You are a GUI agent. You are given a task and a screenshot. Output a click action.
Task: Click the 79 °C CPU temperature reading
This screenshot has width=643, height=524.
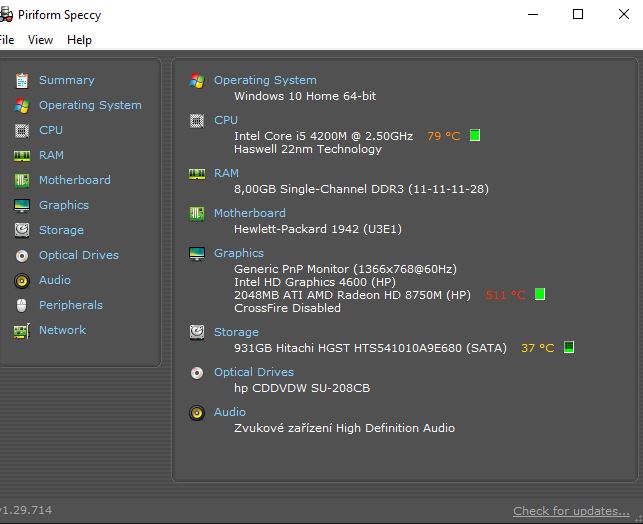pos(444,136)
